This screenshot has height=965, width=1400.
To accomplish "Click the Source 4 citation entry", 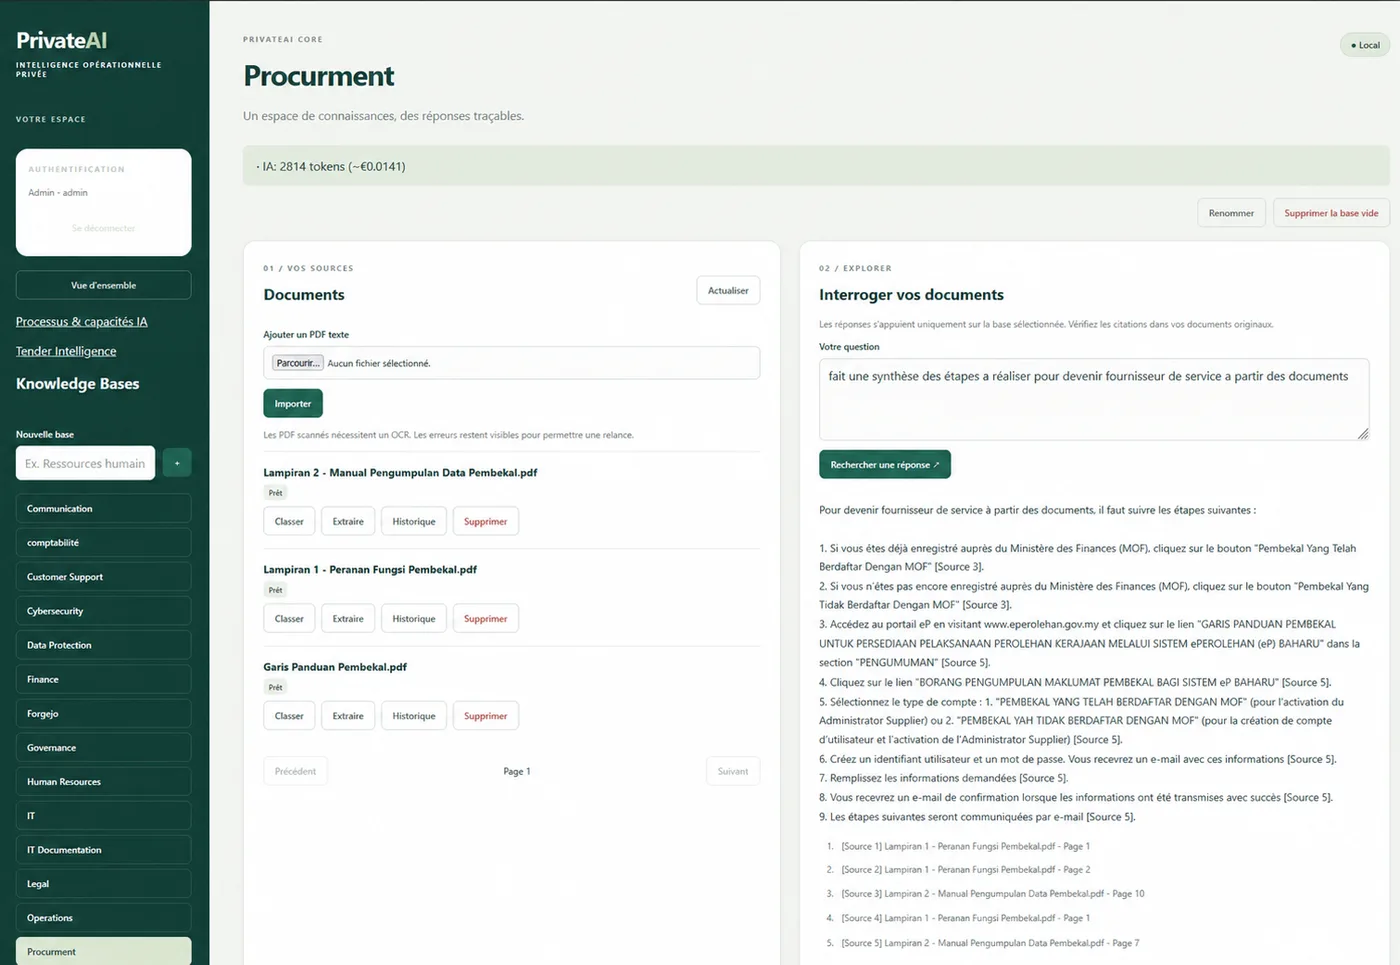I will [965, 918].
